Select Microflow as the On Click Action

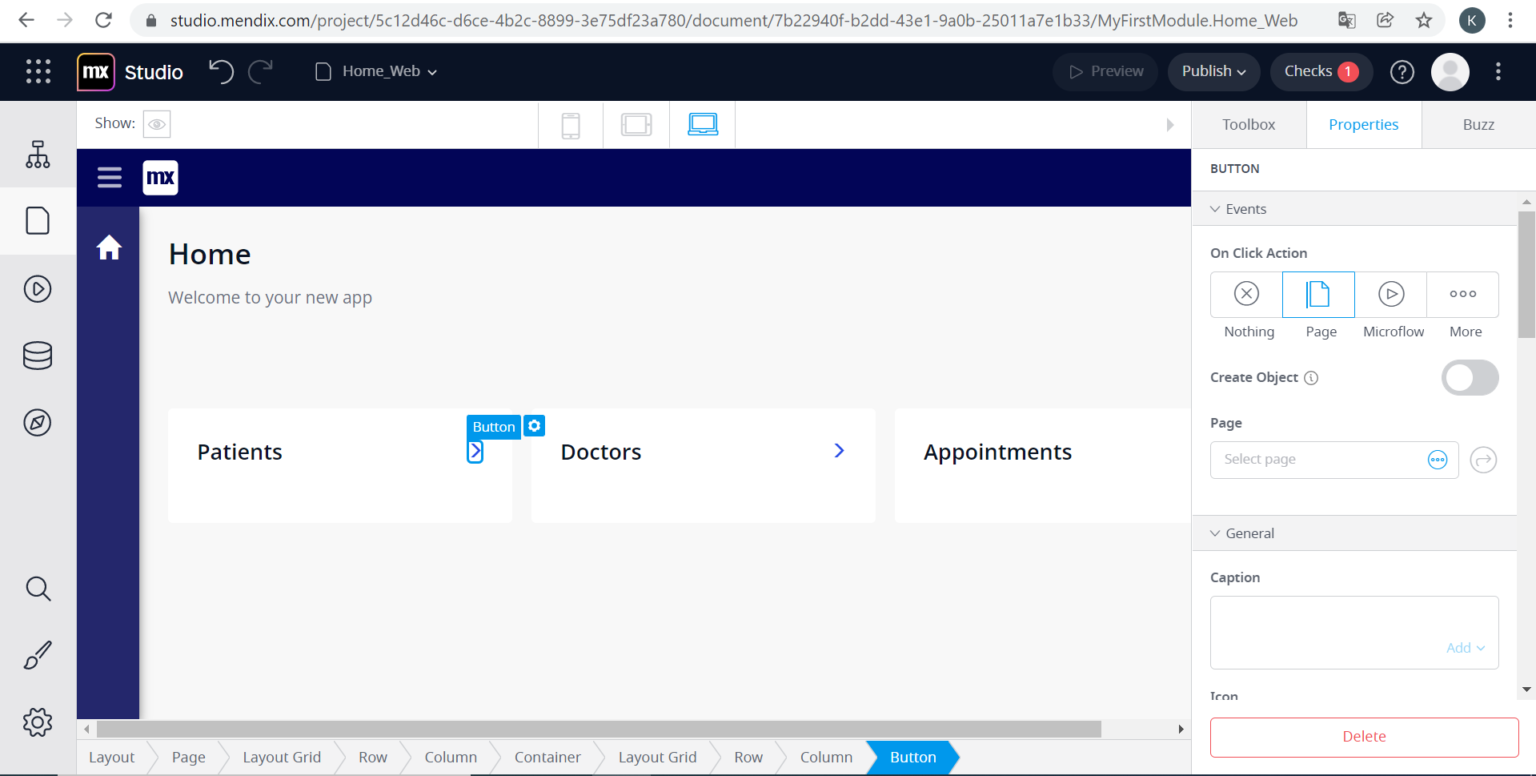pos(1391,294)
